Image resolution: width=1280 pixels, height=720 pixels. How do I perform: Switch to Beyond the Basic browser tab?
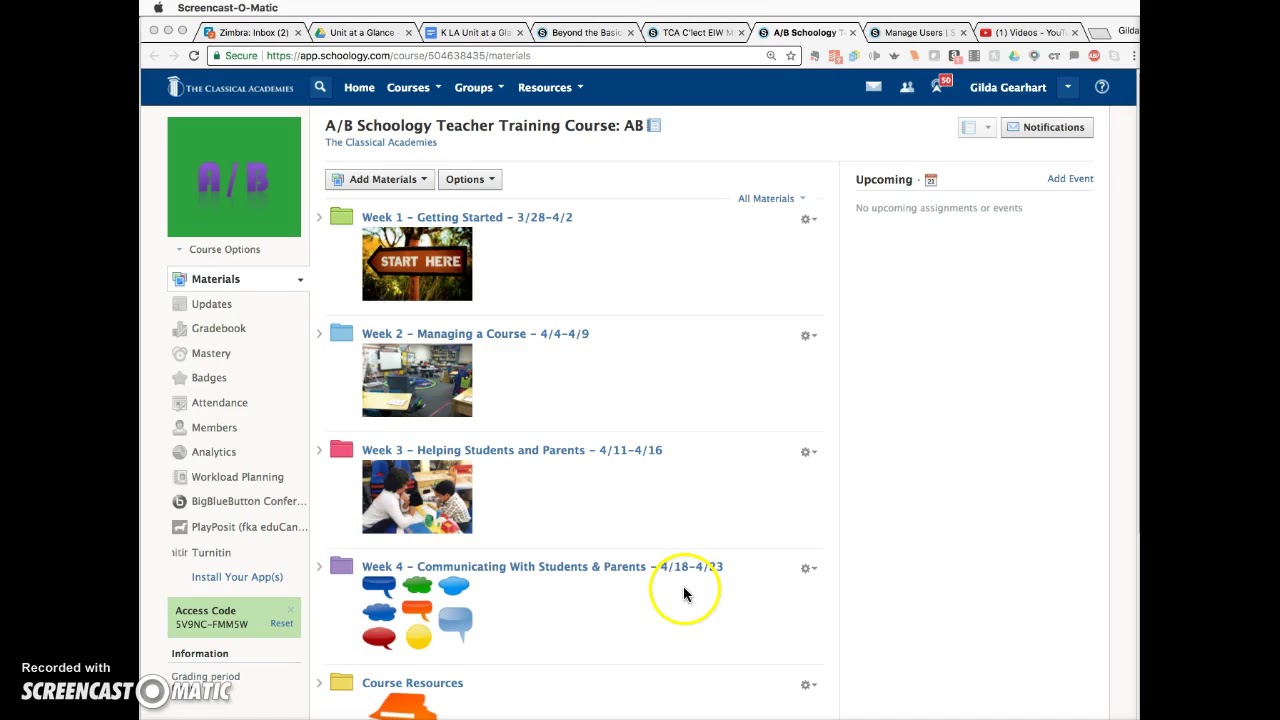tap(586, 32)
